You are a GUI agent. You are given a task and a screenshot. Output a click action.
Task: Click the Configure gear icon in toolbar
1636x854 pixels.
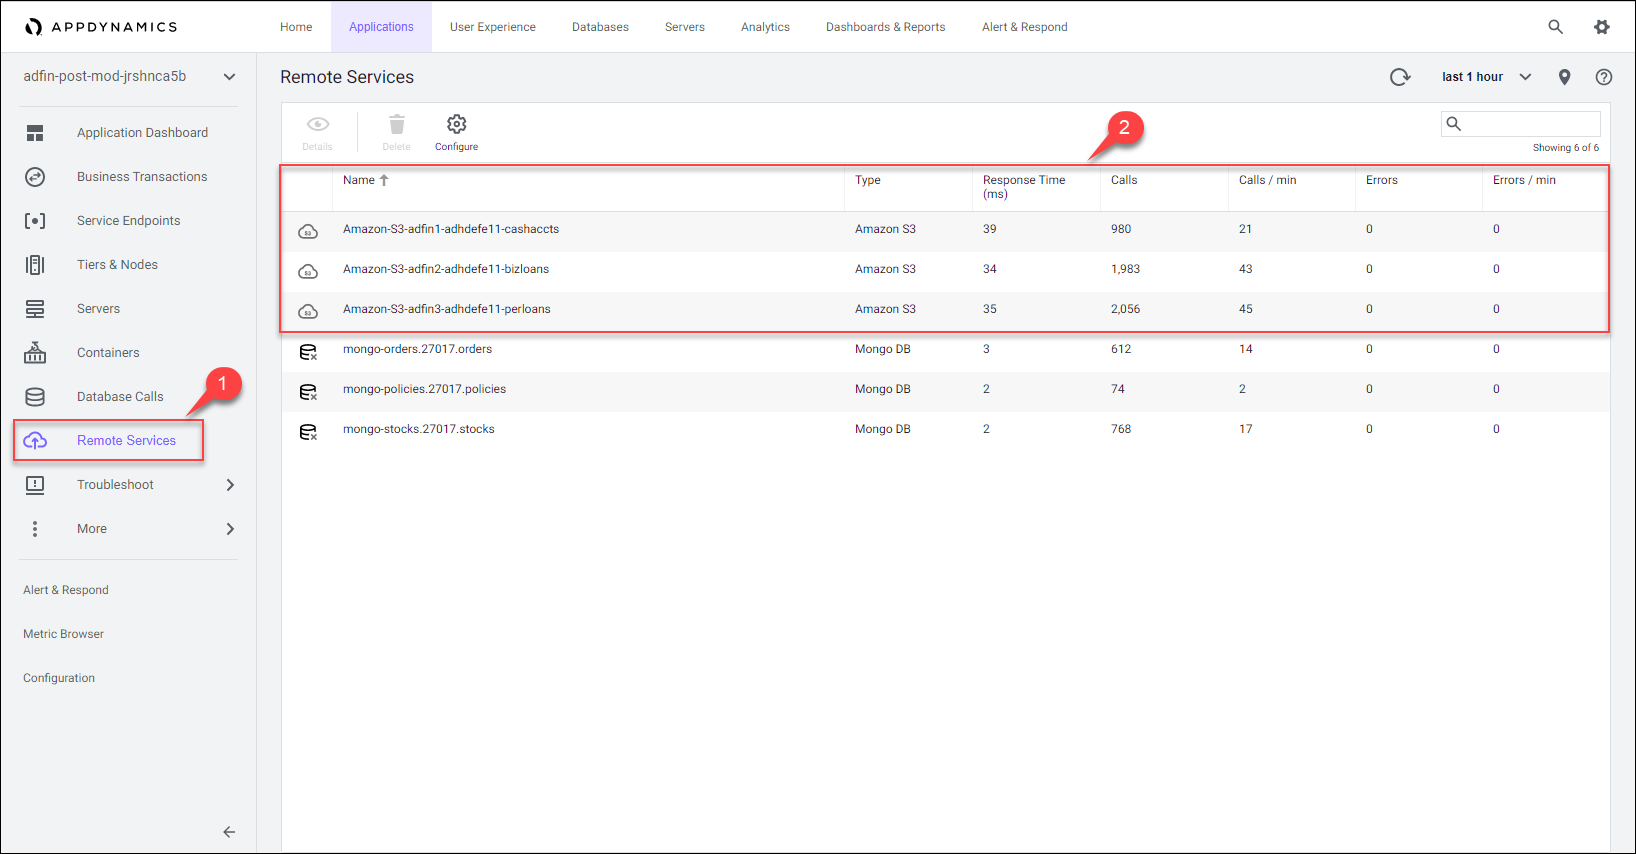456,125
